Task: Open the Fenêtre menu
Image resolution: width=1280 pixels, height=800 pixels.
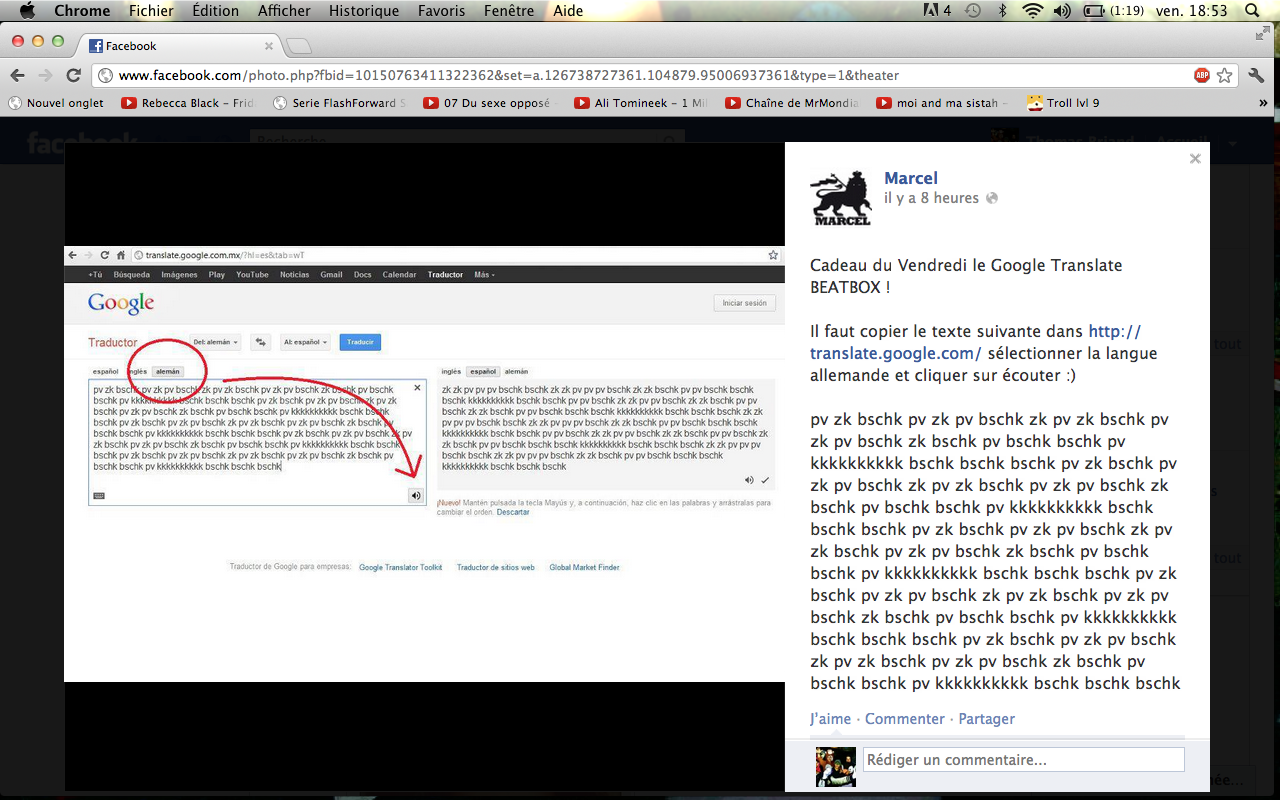Action: click(x=509, y=11)
